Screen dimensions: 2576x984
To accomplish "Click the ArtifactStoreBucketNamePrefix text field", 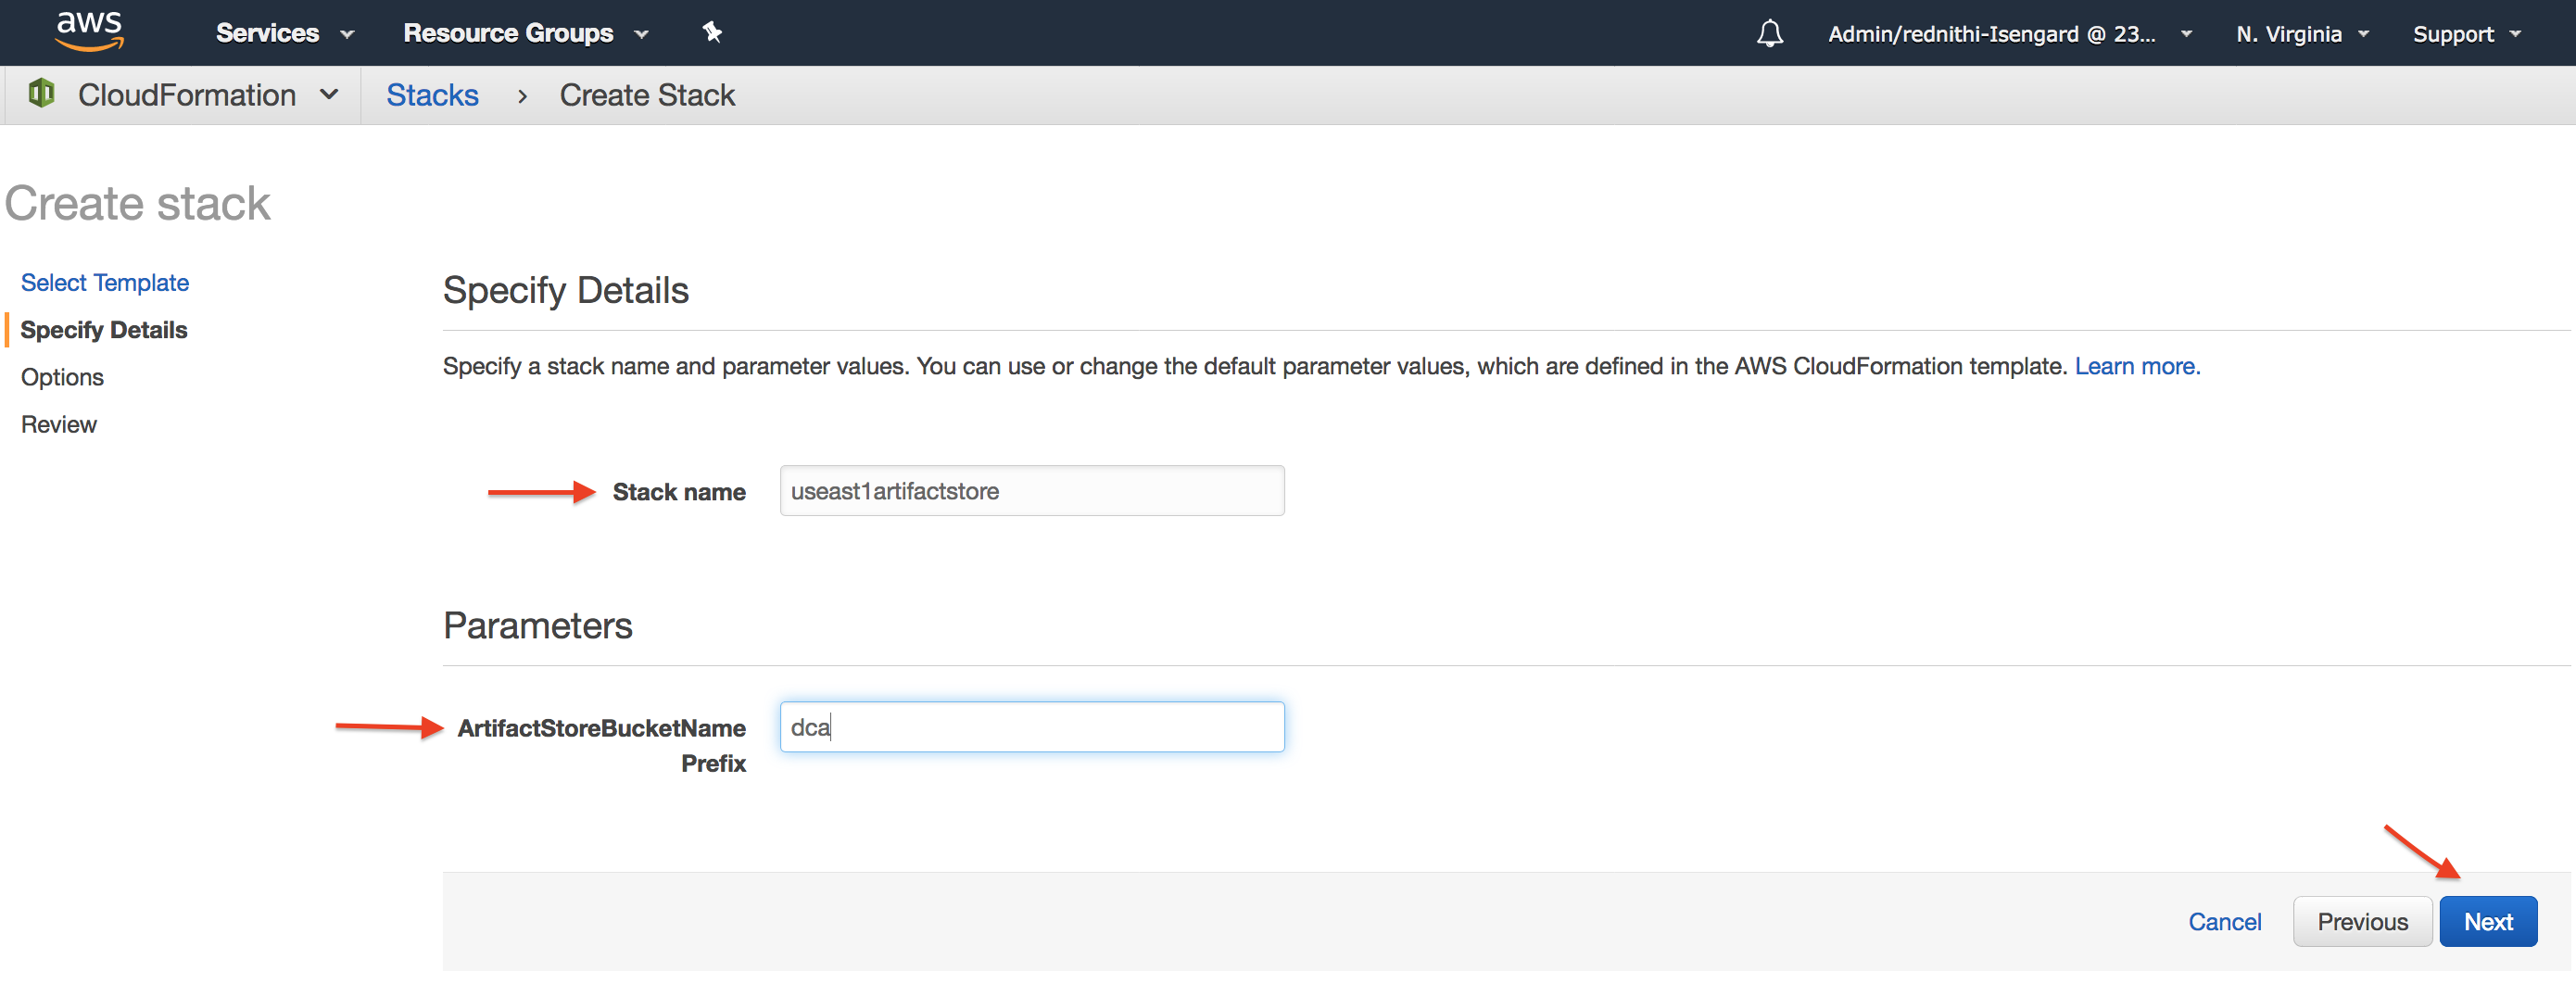I will [x=1031, y=727].
